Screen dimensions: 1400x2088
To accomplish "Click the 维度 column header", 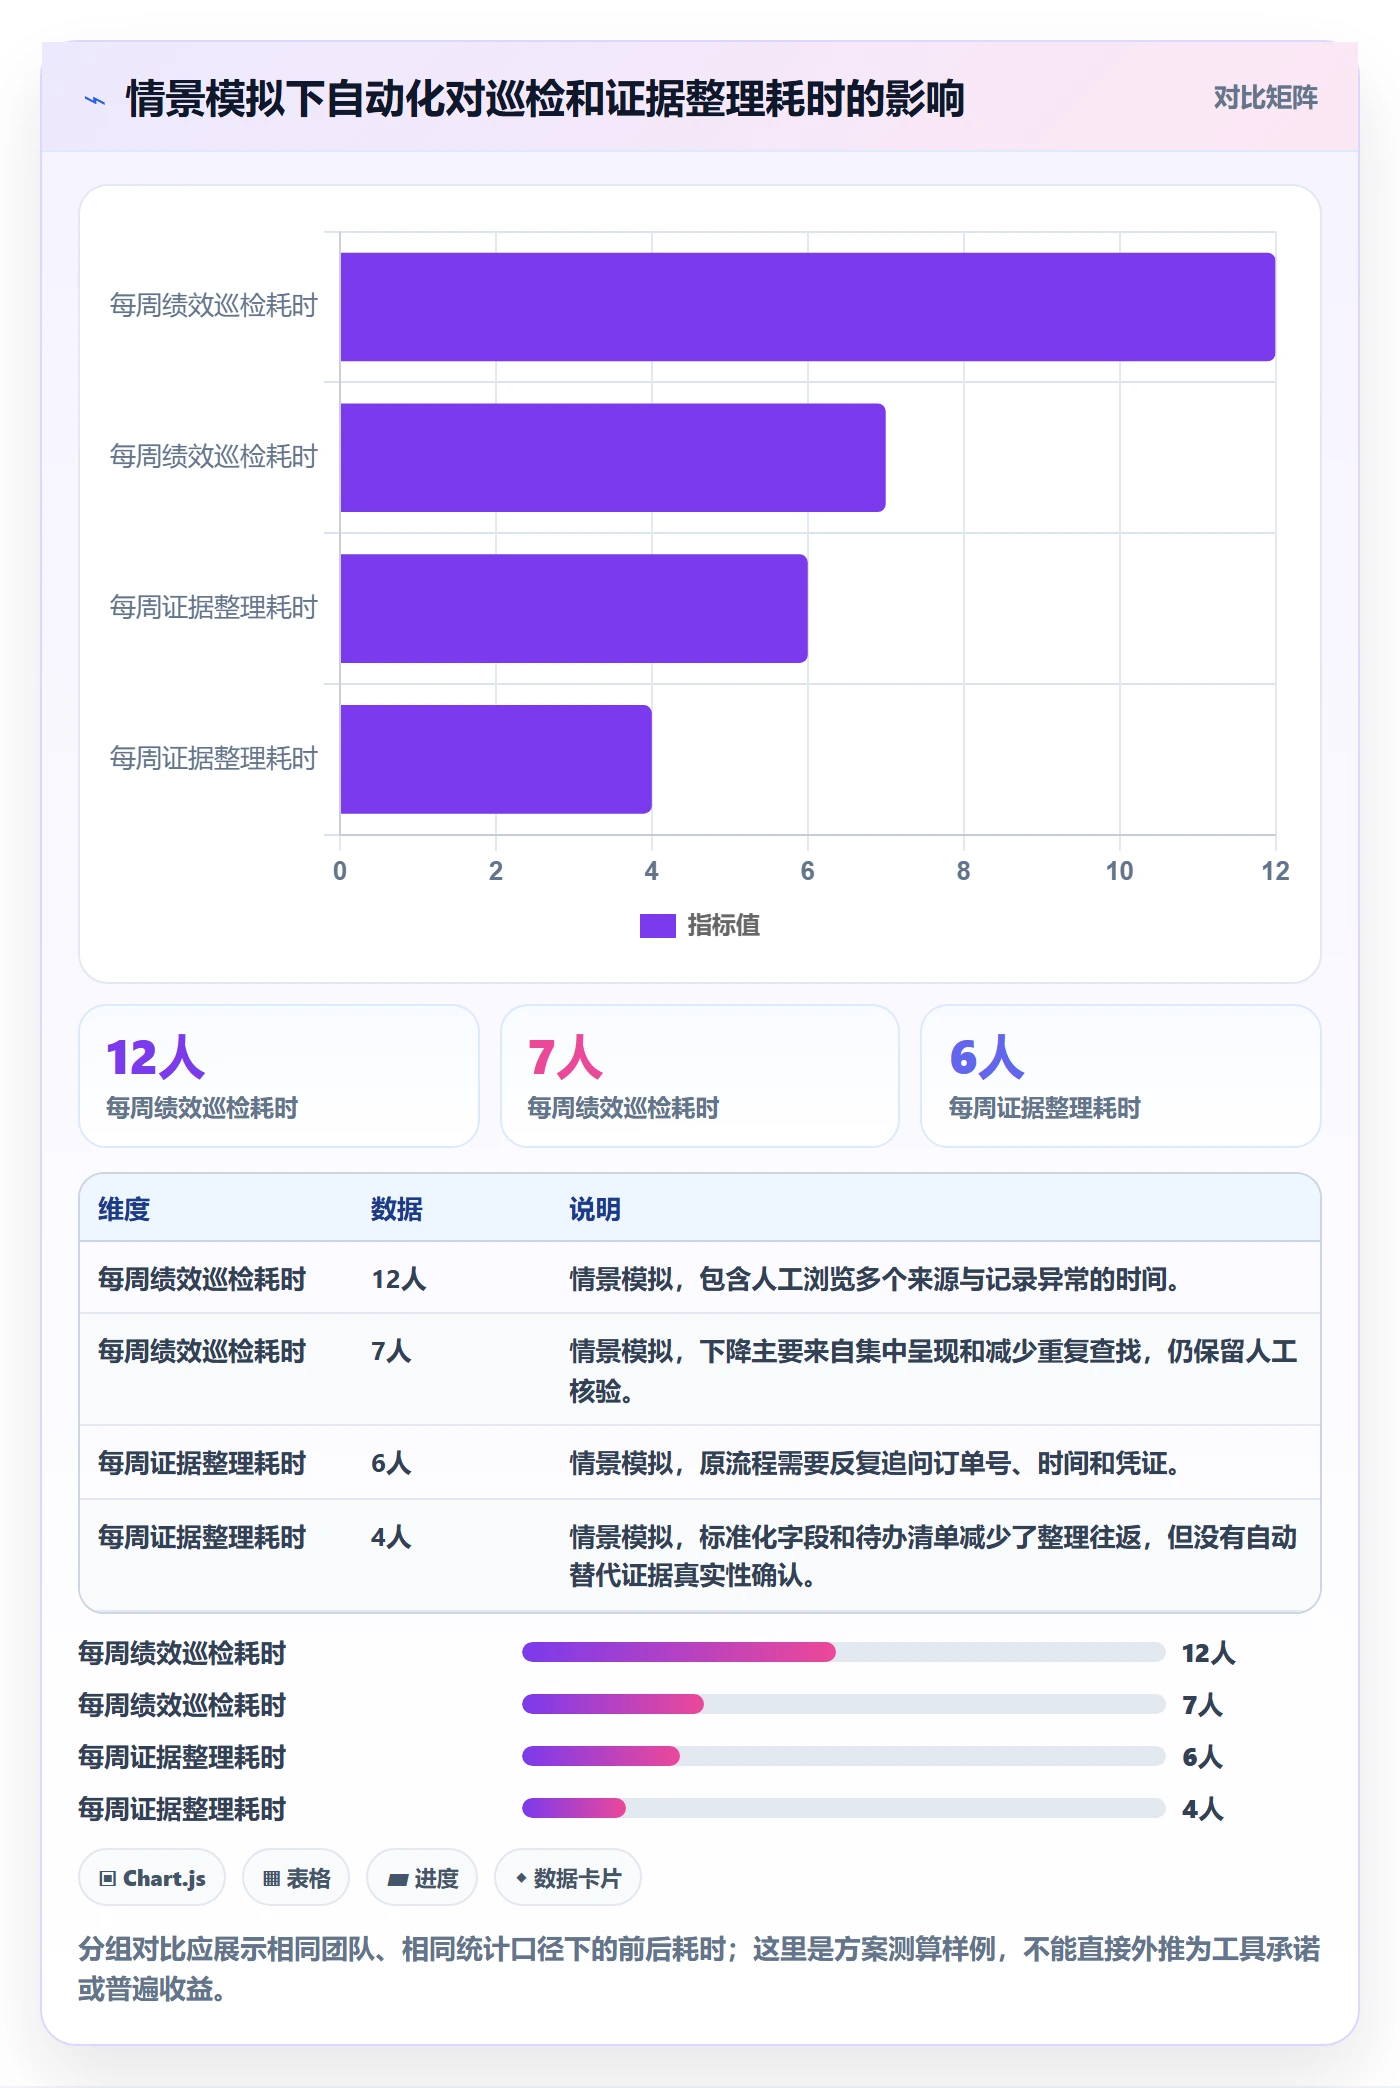I will click(x=124, y=1209).
